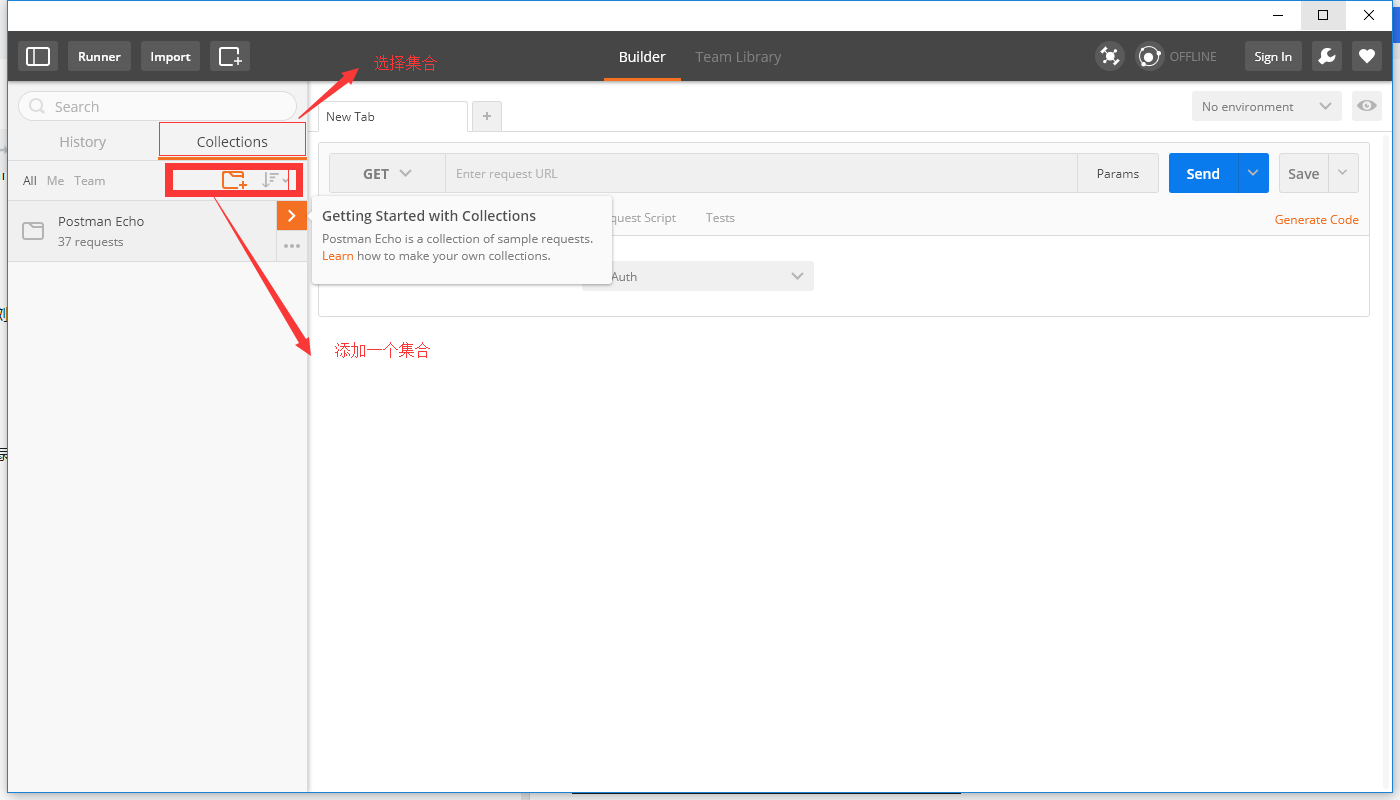
Task: Add a new collection with the folder-plus icon
Action: (234, 180)
